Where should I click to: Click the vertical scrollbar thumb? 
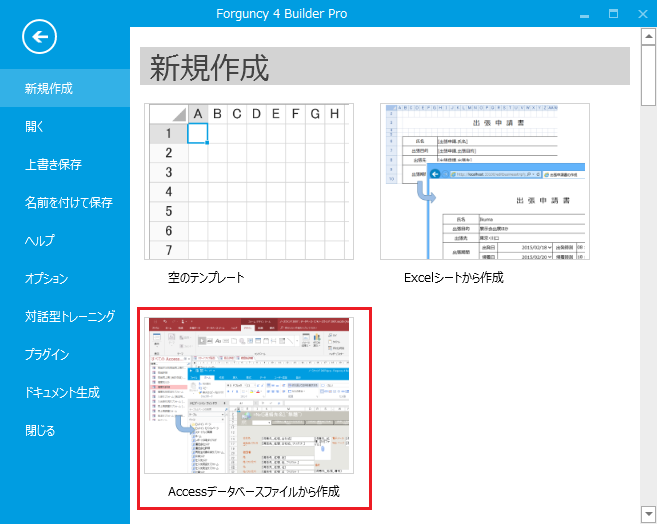(x=648, y=75)
